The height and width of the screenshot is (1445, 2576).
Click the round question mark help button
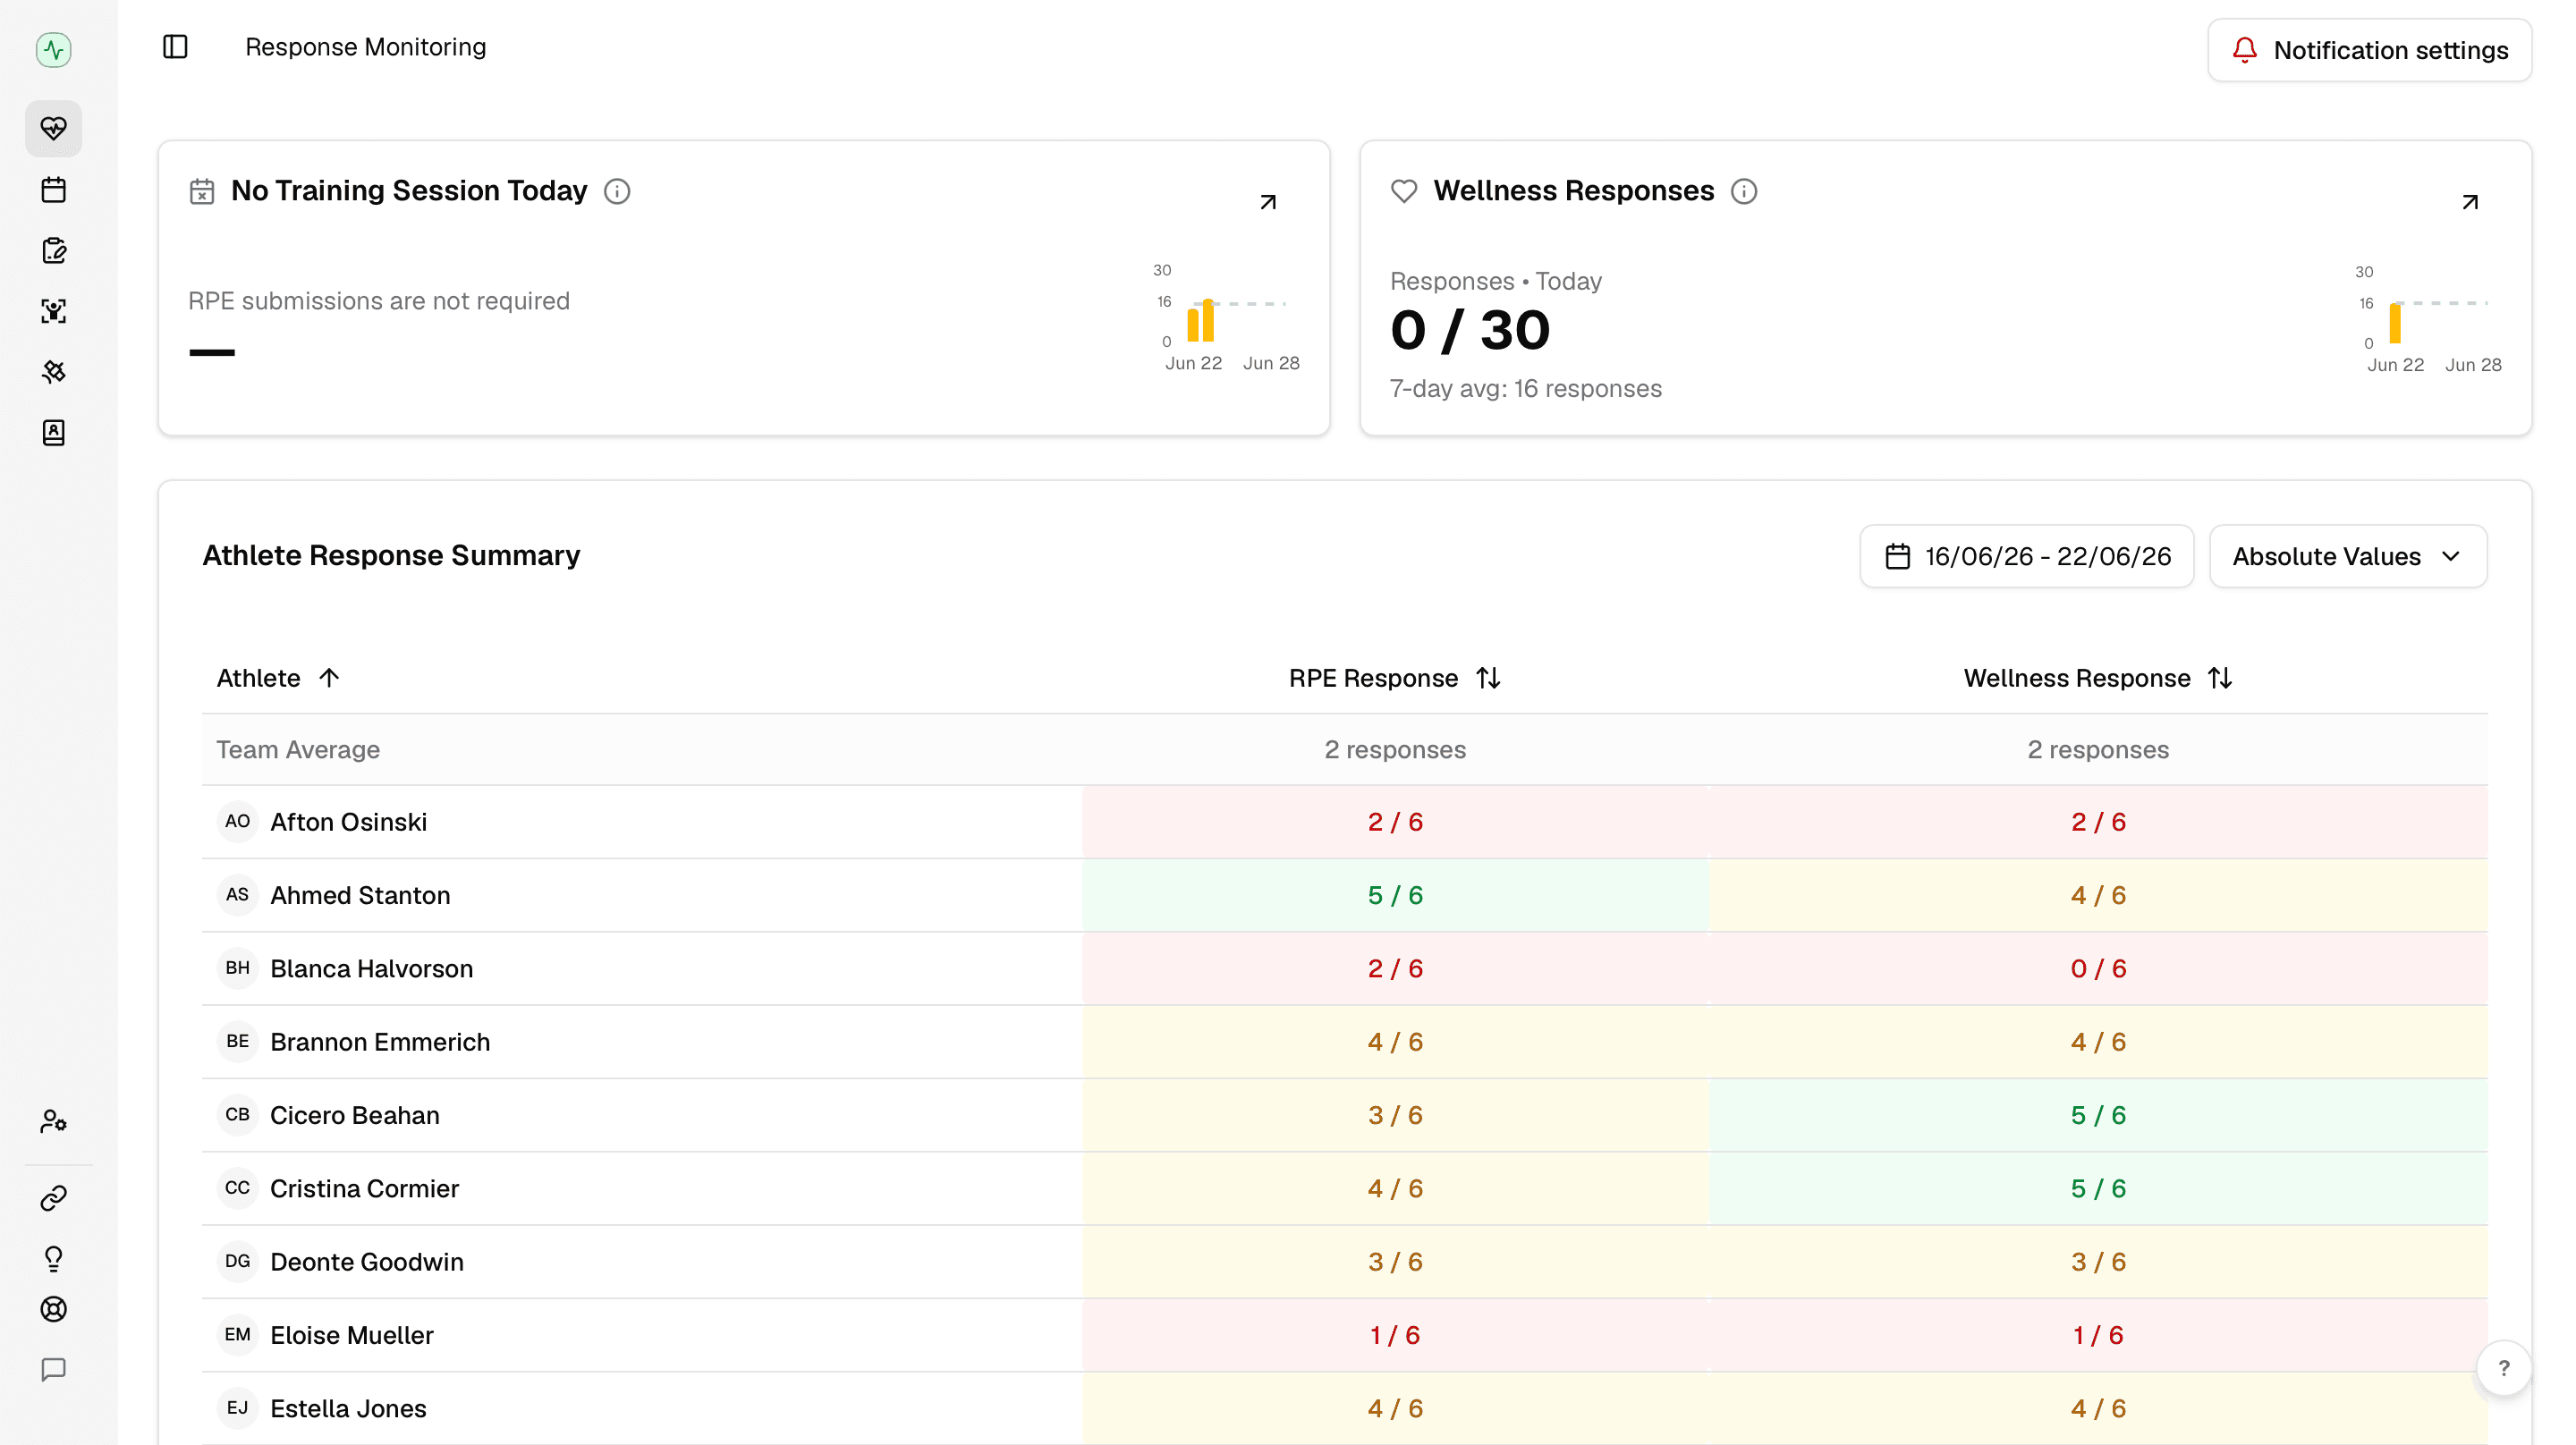(2504, 1368)
